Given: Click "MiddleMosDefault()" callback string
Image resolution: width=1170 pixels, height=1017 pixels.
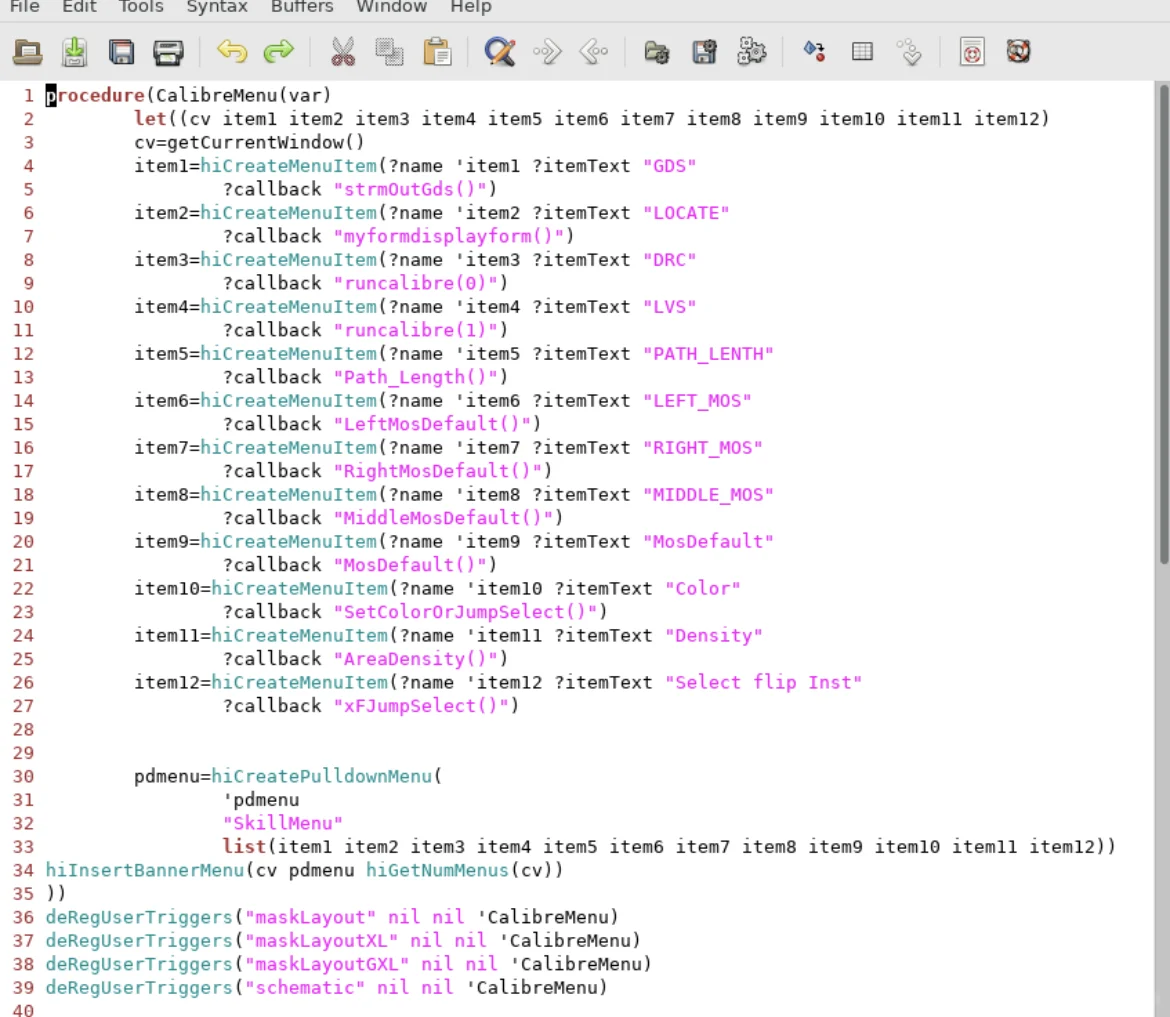Looking at the screenshot, I should pos(443,519).
